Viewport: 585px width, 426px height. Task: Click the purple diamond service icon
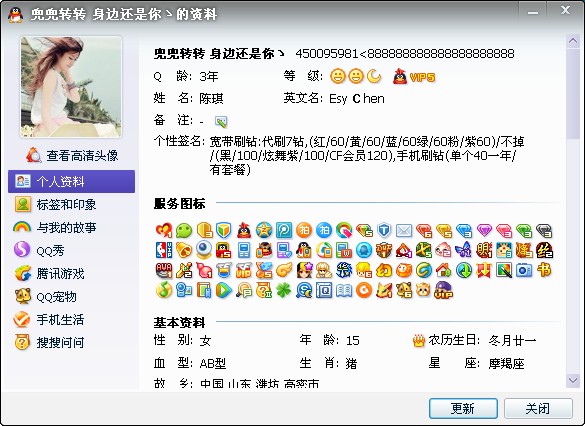pos(484,231)
